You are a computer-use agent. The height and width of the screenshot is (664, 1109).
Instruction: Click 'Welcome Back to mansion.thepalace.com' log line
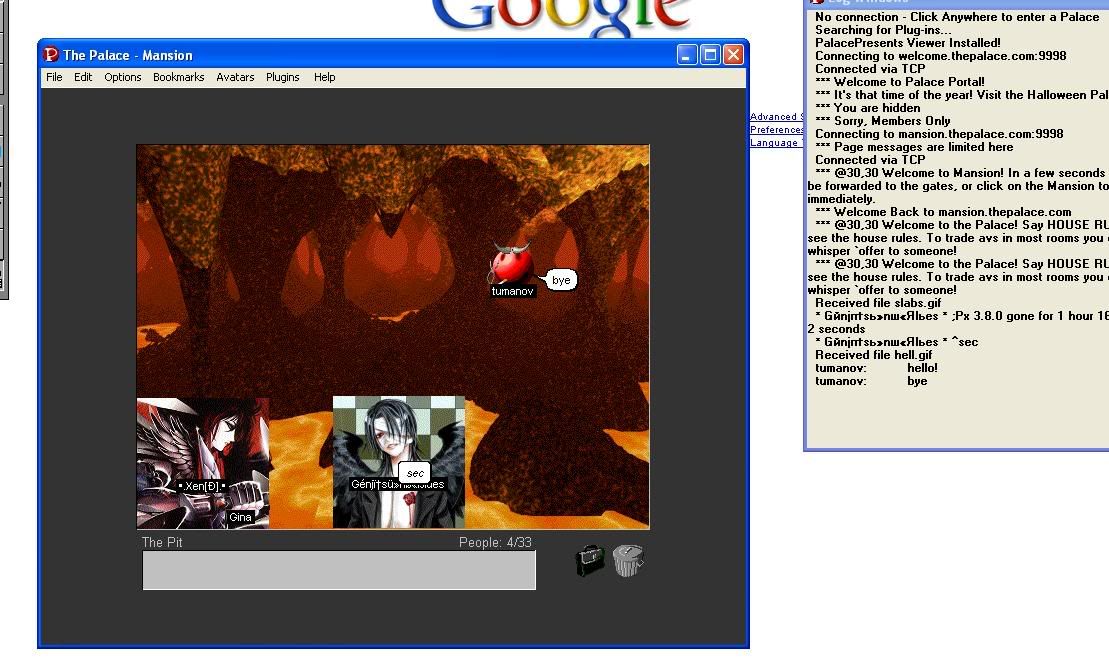tap(943, 211)
